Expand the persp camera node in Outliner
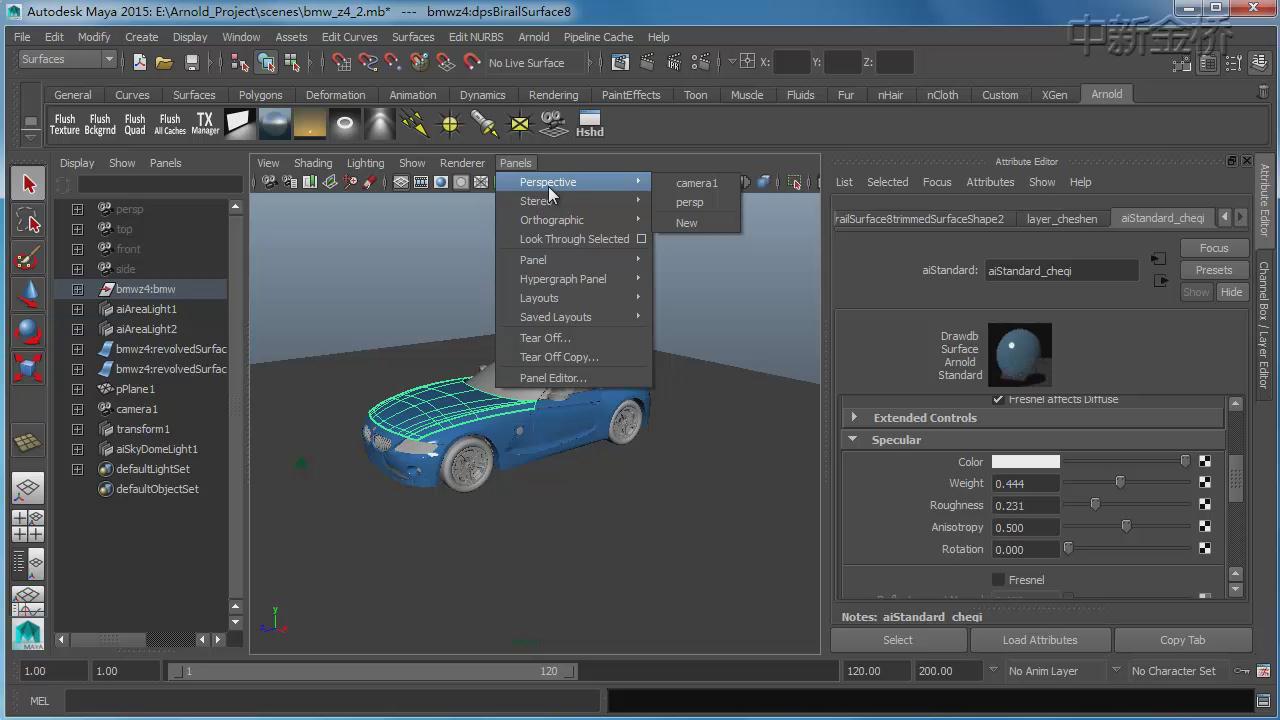 [77, 209]
